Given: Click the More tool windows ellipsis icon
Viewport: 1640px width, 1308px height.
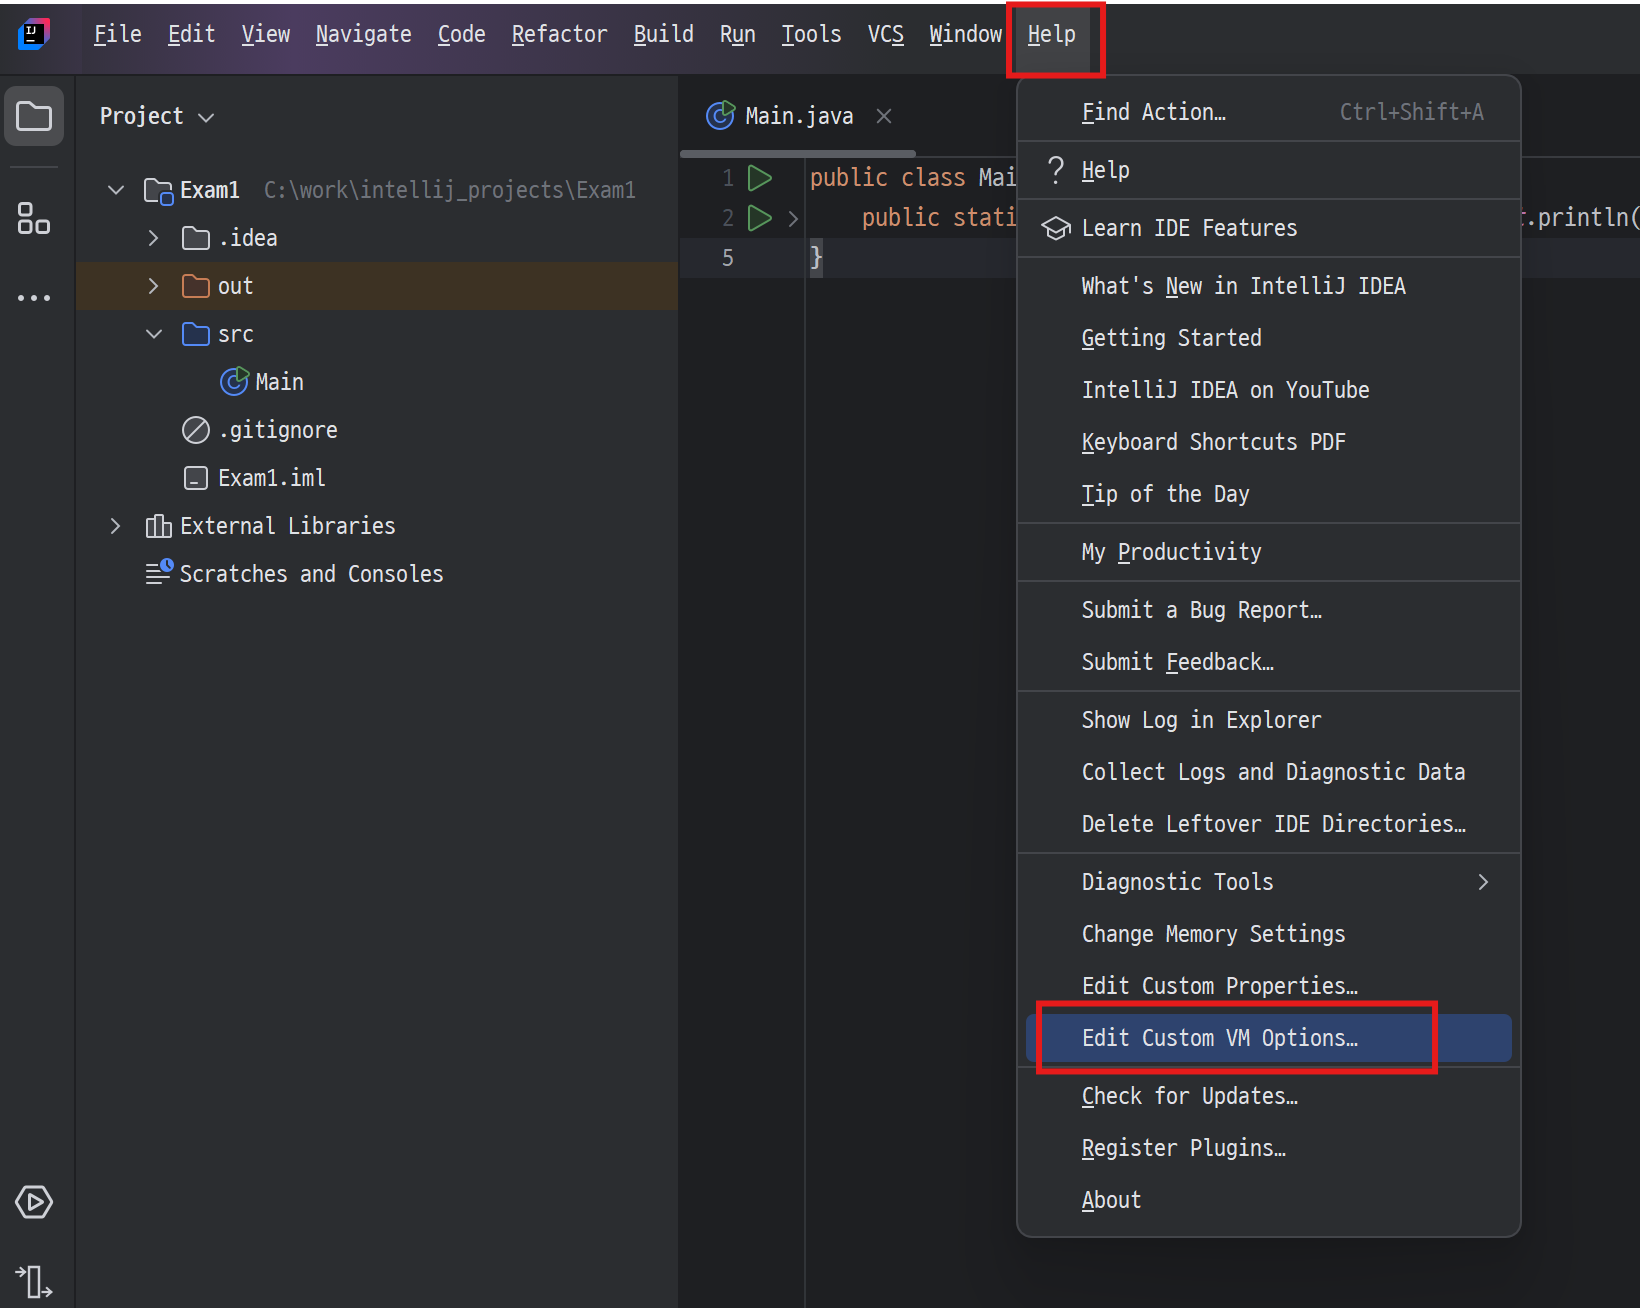Looking at the screenshot, I should click(x=34, y=298).
